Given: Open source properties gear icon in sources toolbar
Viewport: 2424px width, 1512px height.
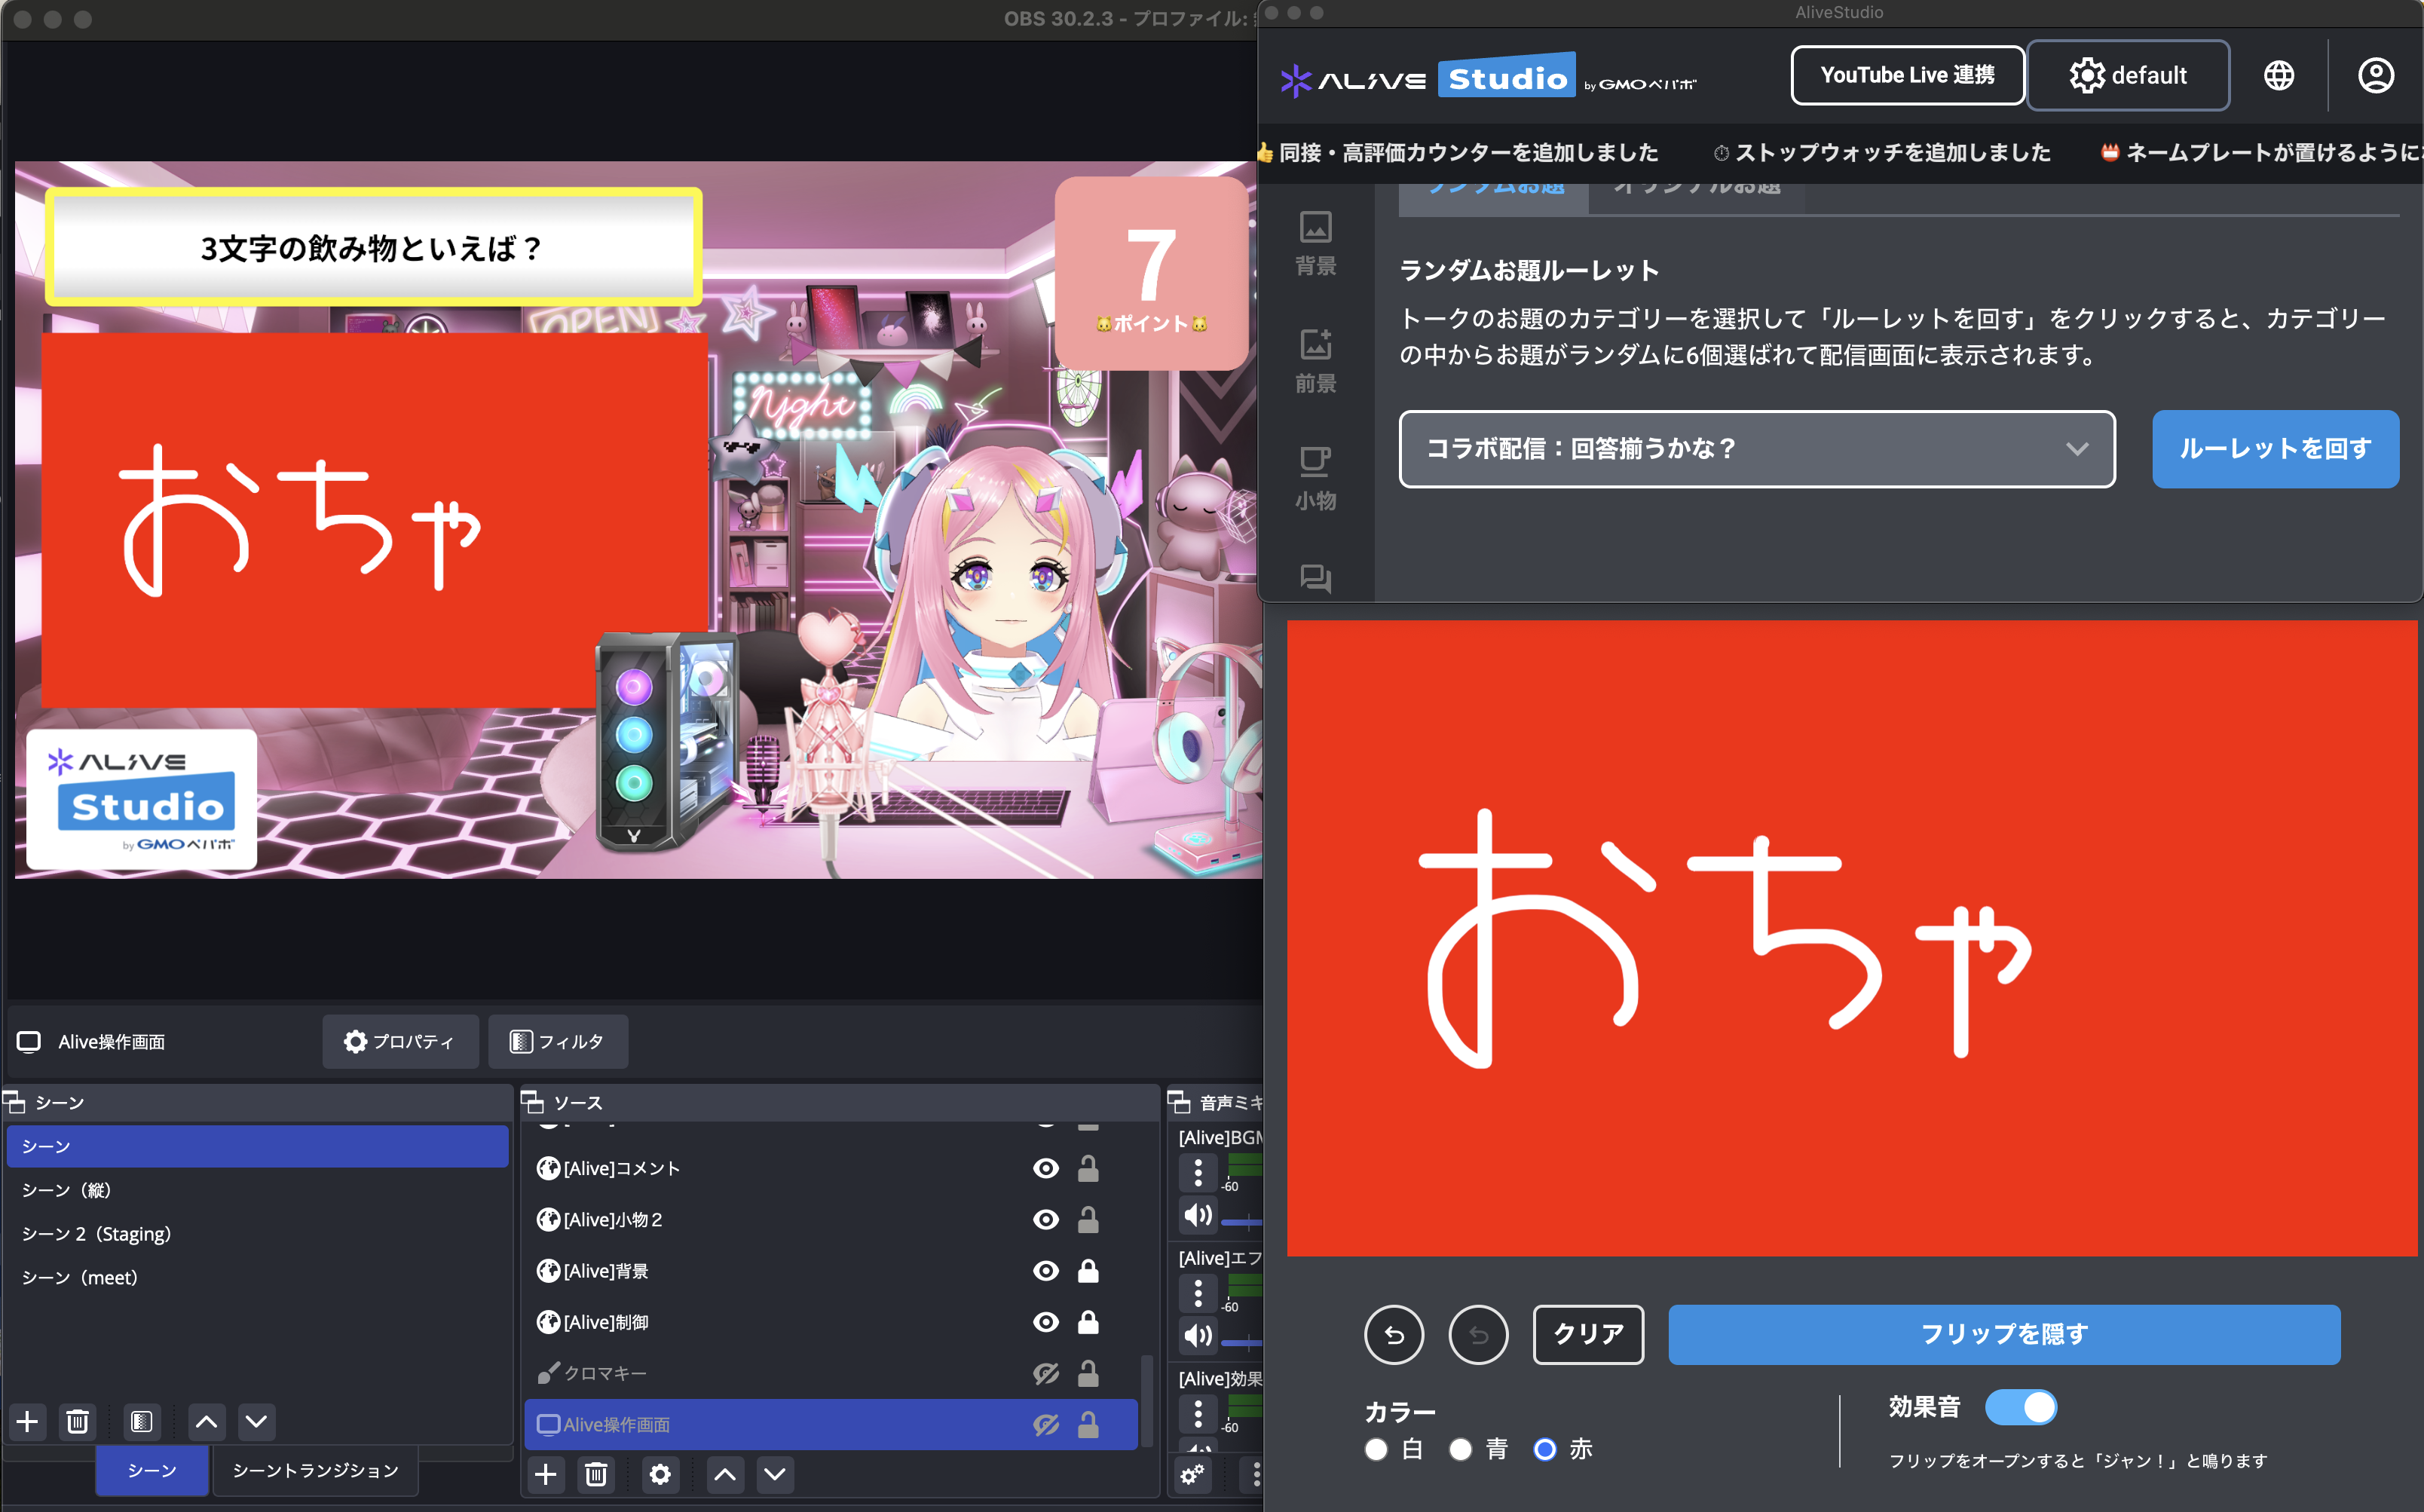Looking at the screenshot, I should (x=660, y=1474).
